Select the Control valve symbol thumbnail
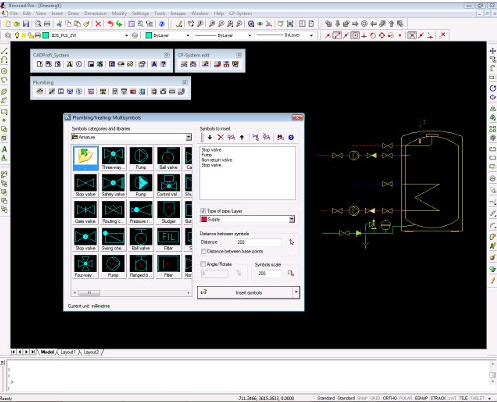The image size is (497, 402). point(168,185)
